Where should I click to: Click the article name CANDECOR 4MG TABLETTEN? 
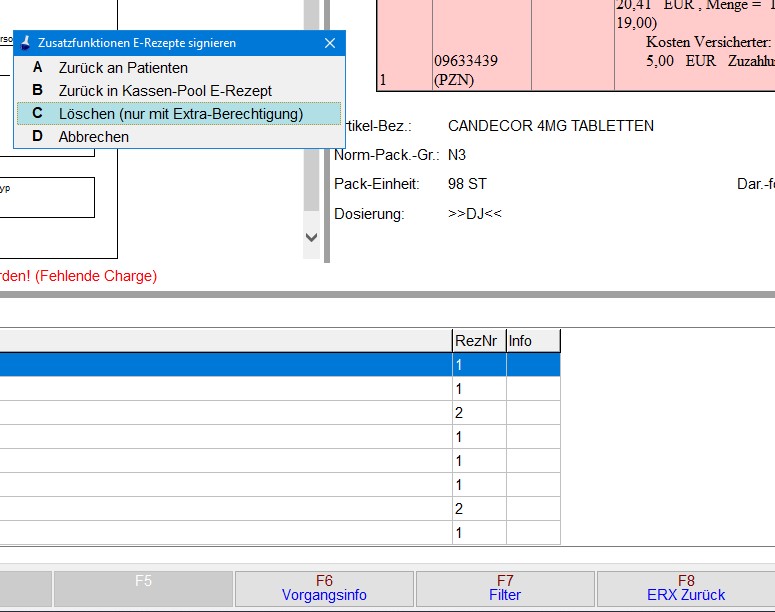click(x=551, y=126)
